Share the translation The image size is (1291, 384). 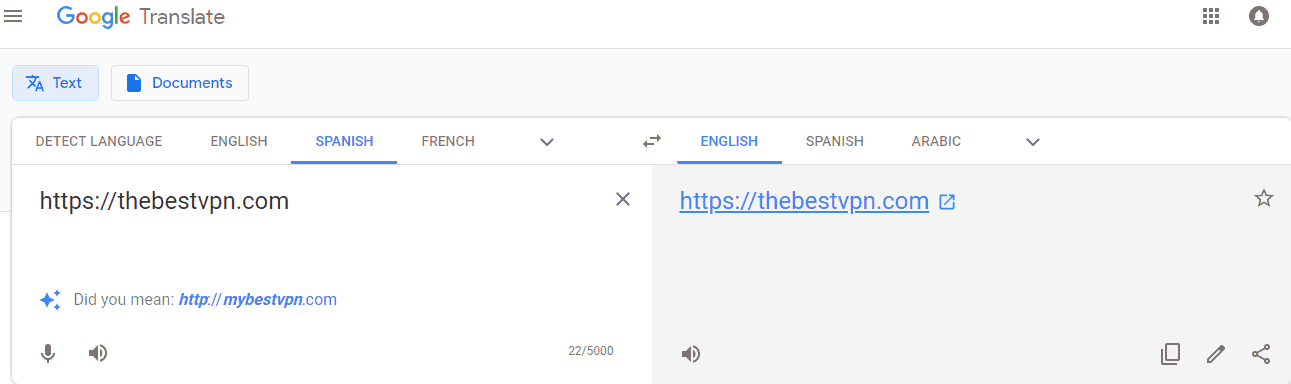1261,354
